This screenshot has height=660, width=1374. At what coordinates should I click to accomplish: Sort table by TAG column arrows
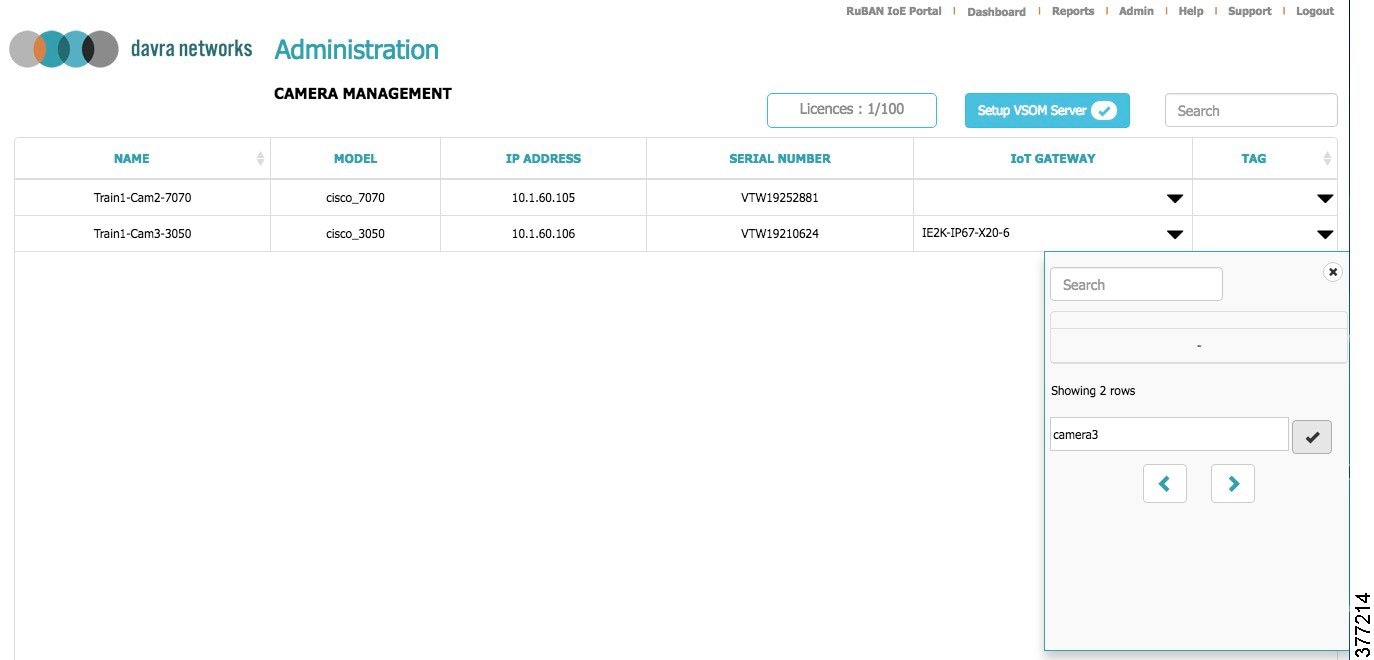(1327, 158)
